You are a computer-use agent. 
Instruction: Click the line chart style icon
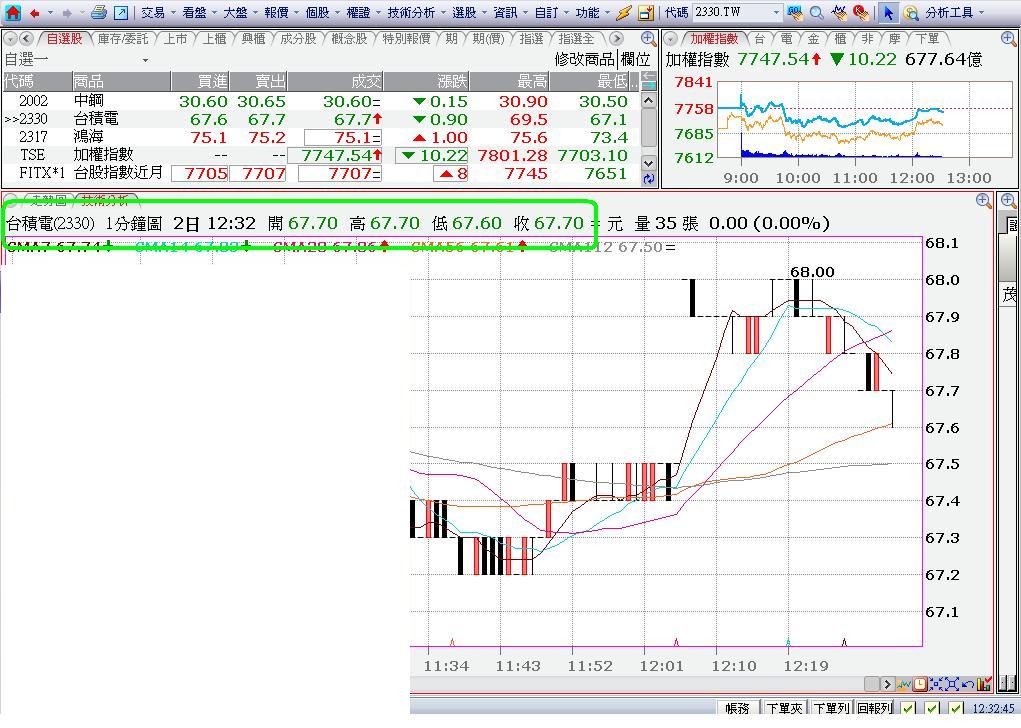click(904, 684)
